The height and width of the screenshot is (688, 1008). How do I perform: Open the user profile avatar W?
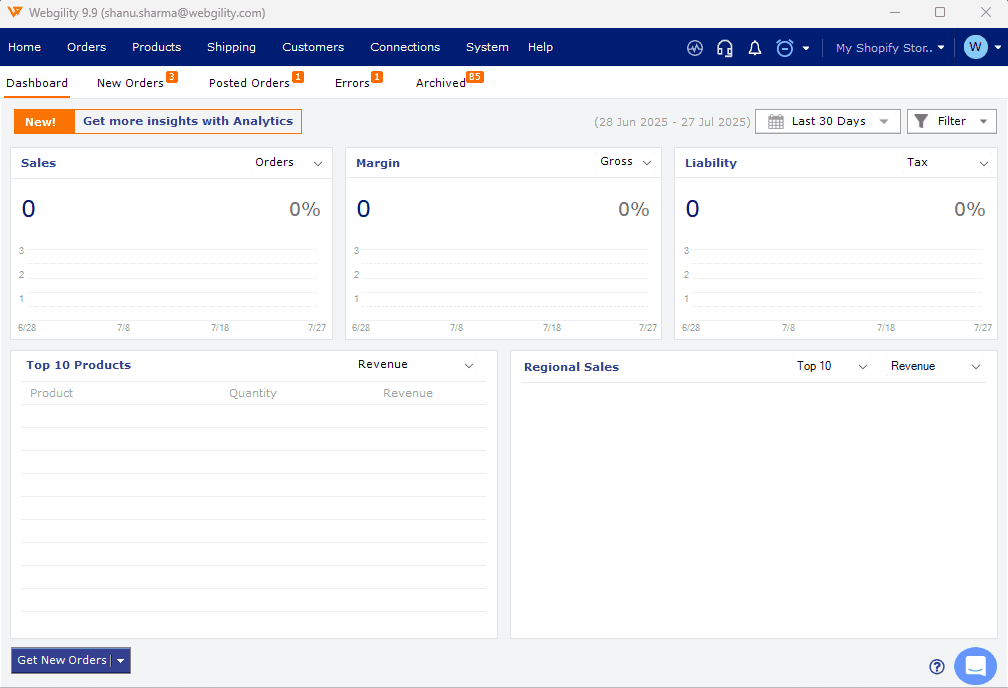coord(975,47)
